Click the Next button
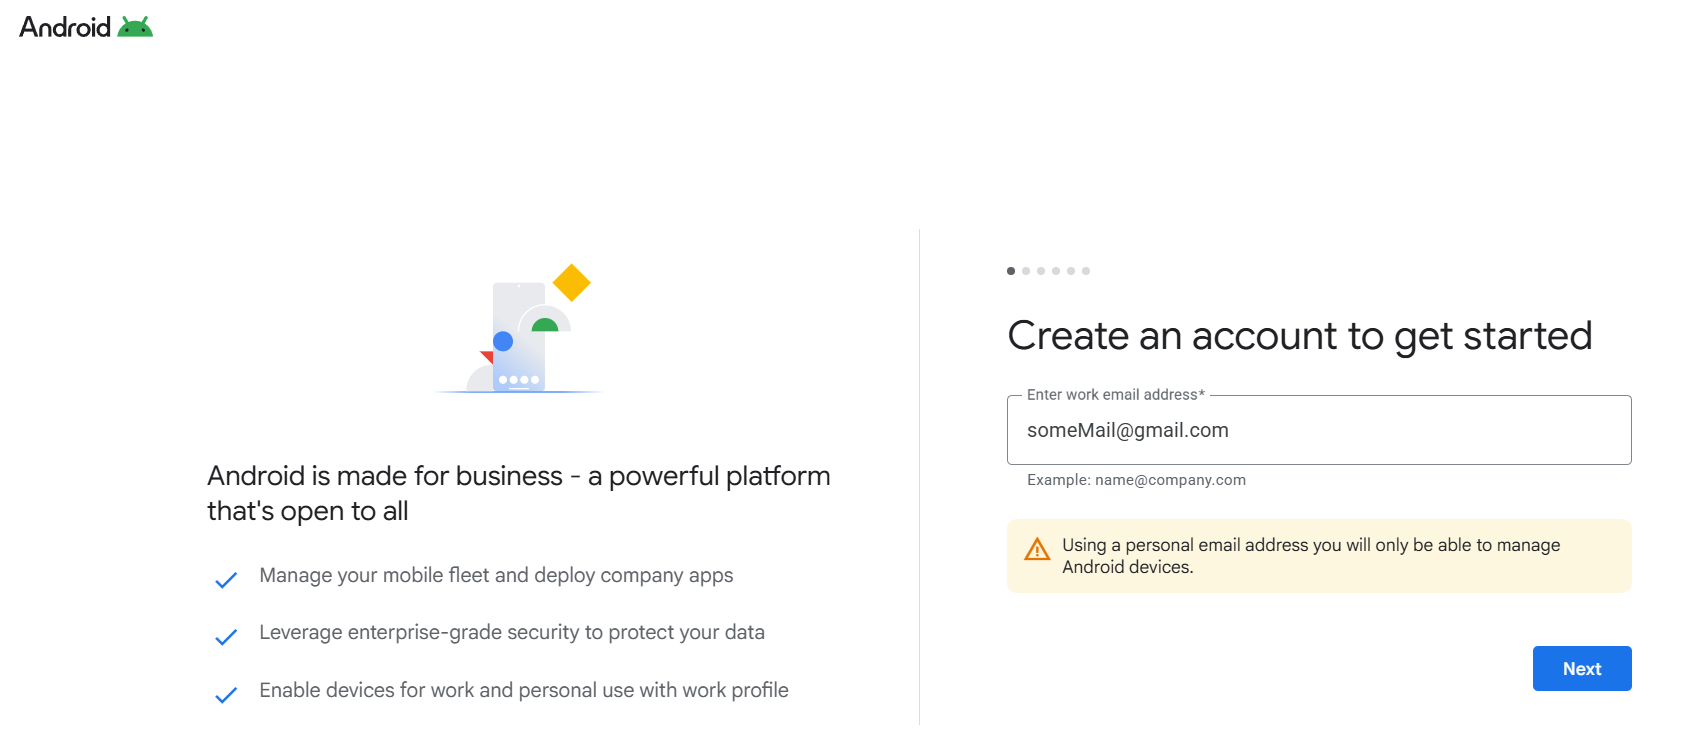Viewport: 1703px width, 751px height. pos(1582,668)
